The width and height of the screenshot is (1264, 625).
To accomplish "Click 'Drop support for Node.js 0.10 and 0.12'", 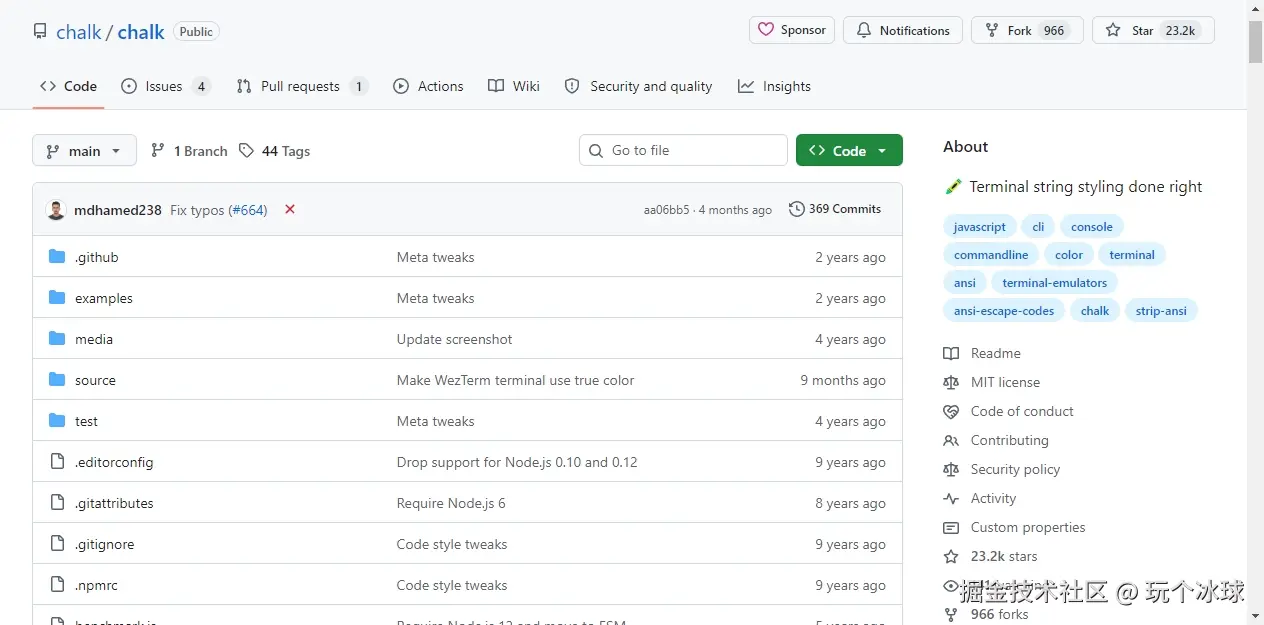I will pyautogui.click(x=517, y=462).
